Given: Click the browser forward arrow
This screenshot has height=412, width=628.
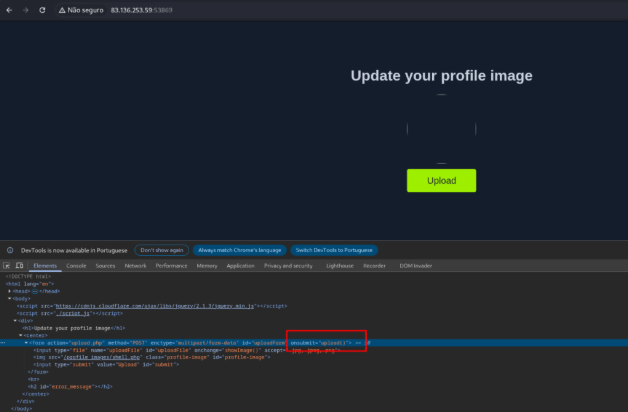Looking at the screenshot, I should click(24, 9).
